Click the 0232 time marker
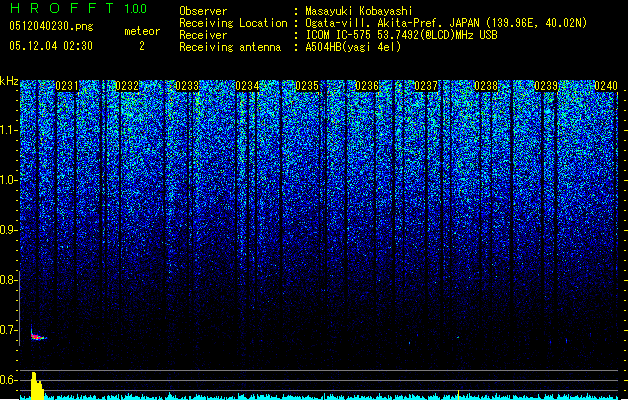 (127, 86)
